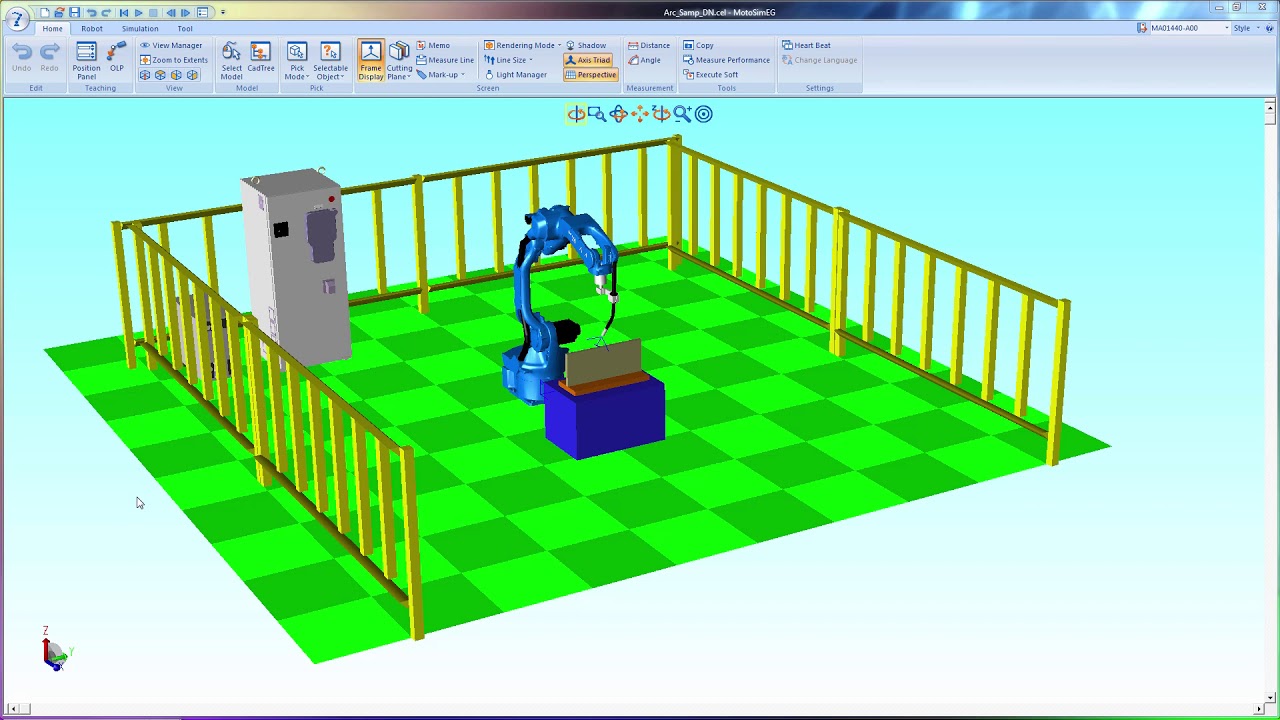Click the quick-access step forward button

[x=185, y=13]
